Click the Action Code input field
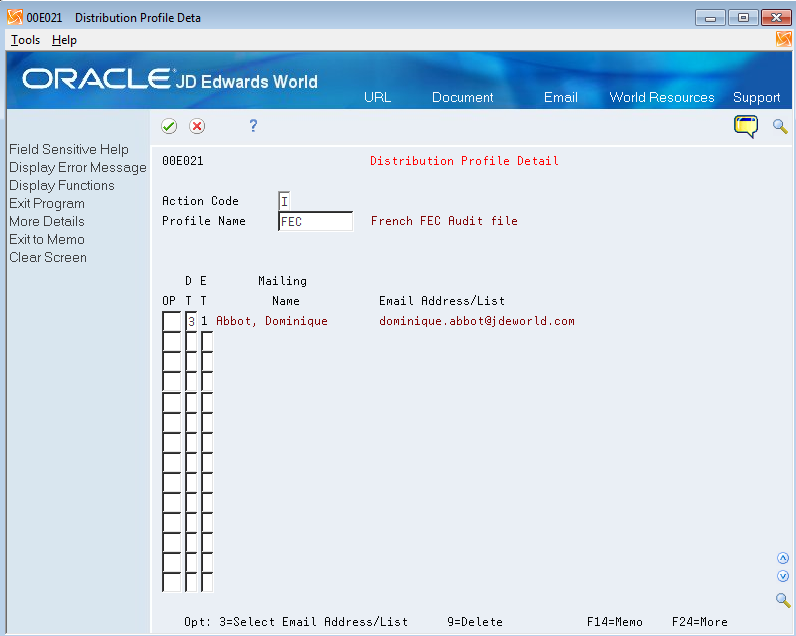The image size is (796, 636). point(284,201)
